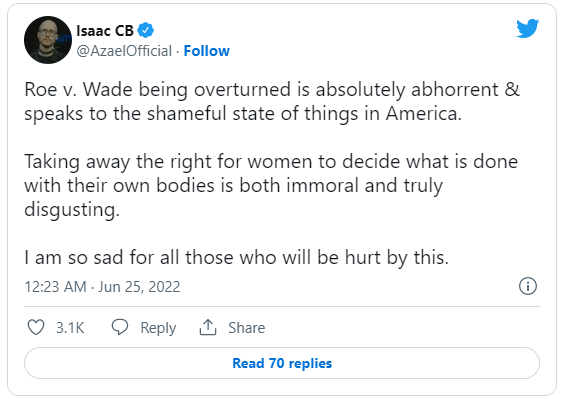
Task: Click the Share text label
Action: [247, 328]
